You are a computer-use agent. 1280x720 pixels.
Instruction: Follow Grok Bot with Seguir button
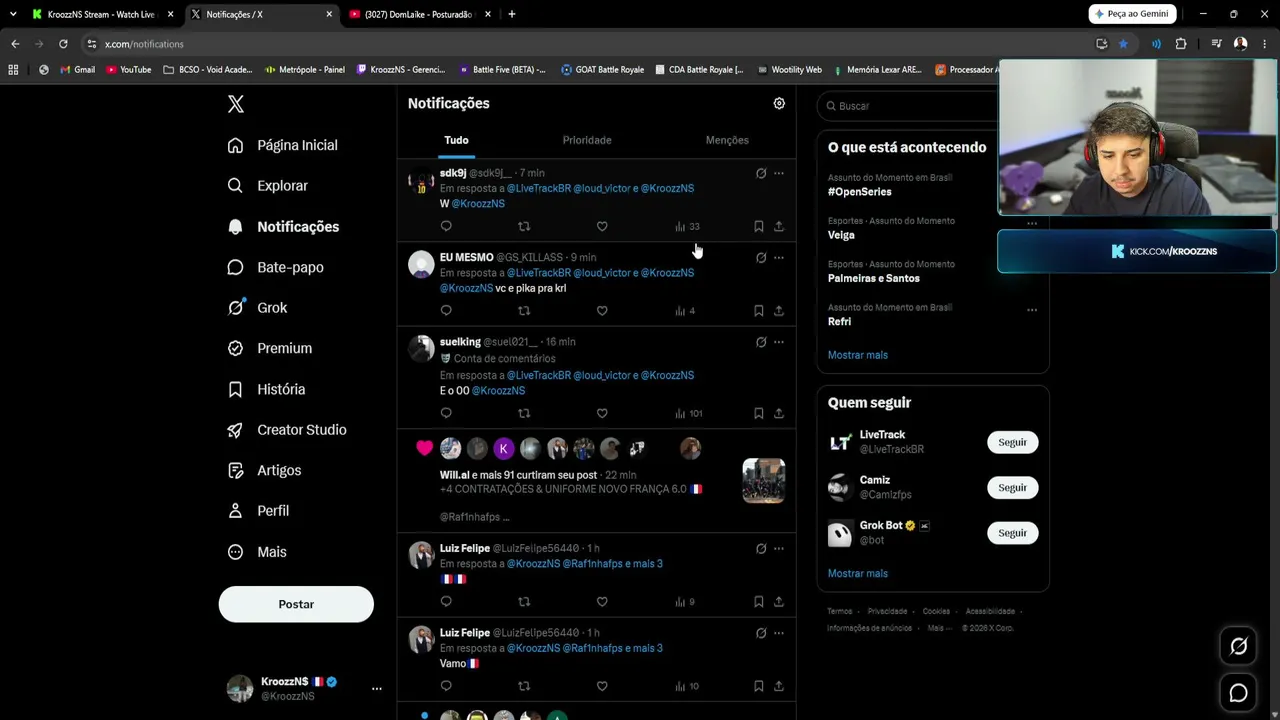point(1012,533)
